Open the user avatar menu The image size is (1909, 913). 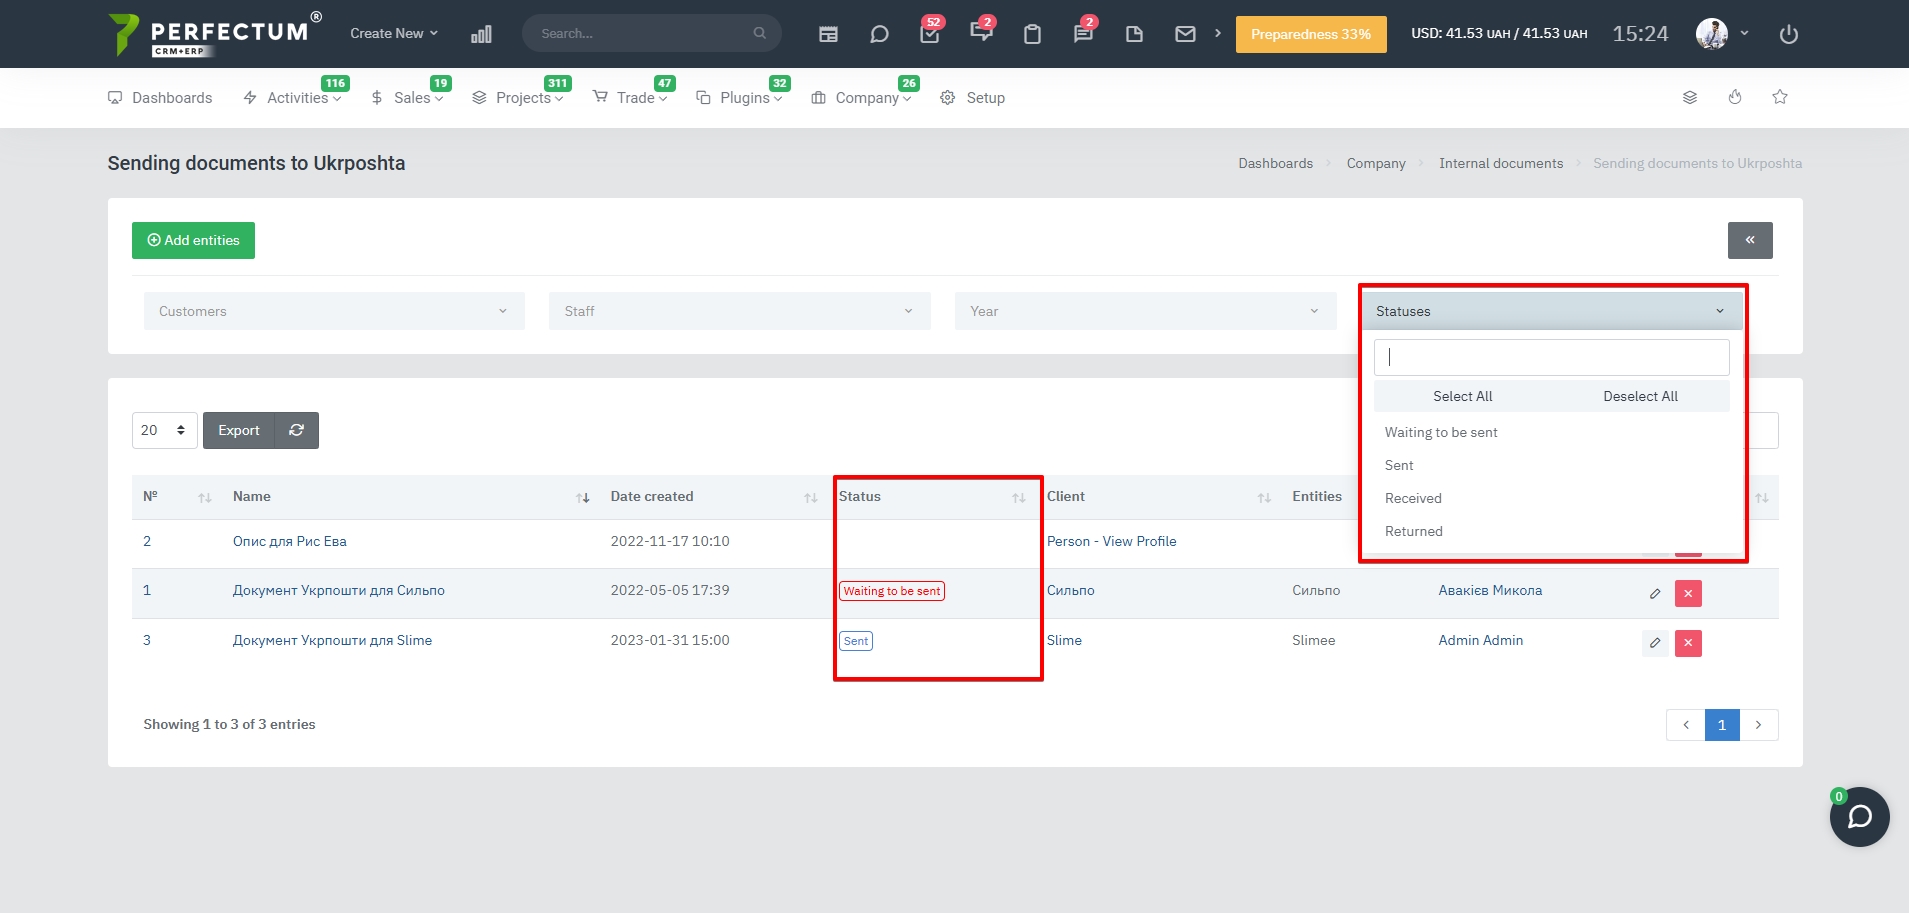click(x=1721, y=33)
